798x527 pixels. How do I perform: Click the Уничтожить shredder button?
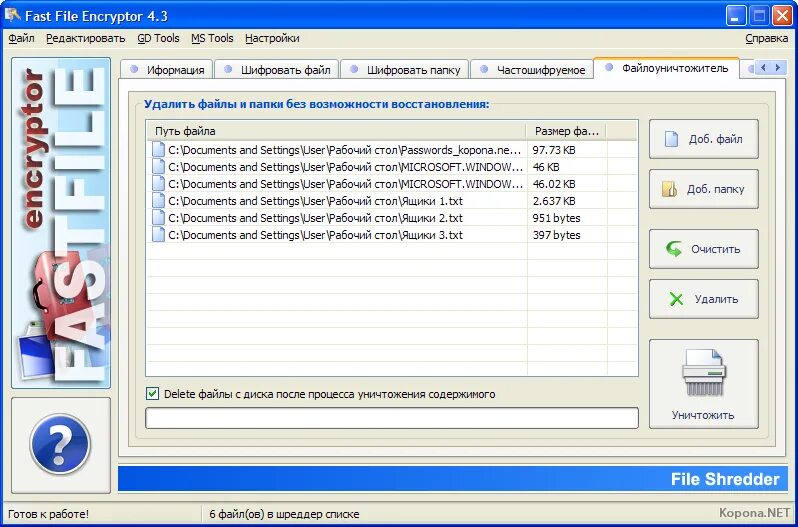(703, 384)
